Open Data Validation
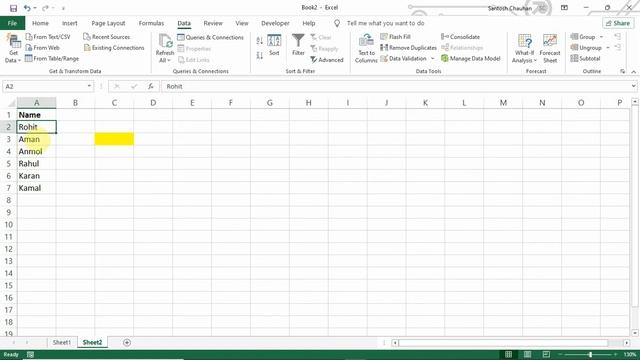 tap(404, 58)
